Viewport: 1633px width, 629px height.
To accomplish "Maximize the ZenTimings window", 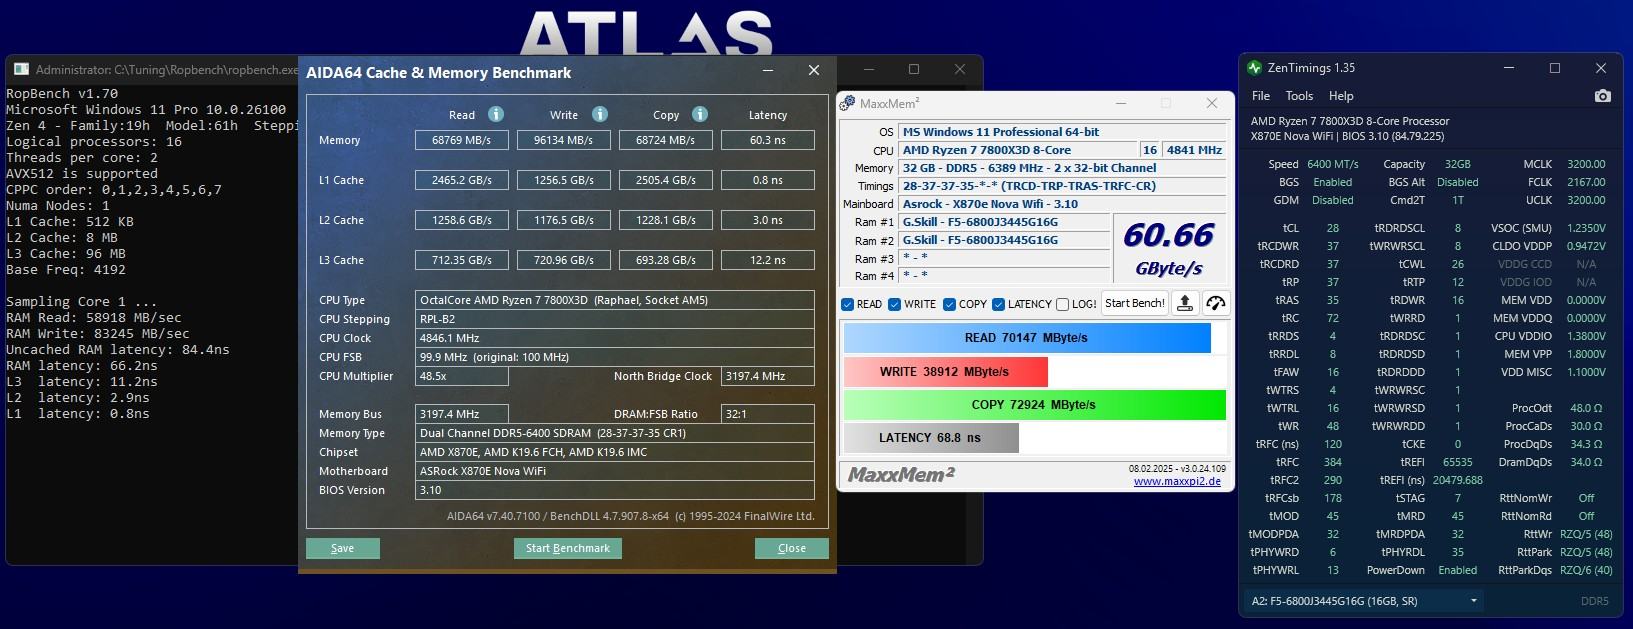I will pos(1555,68).
